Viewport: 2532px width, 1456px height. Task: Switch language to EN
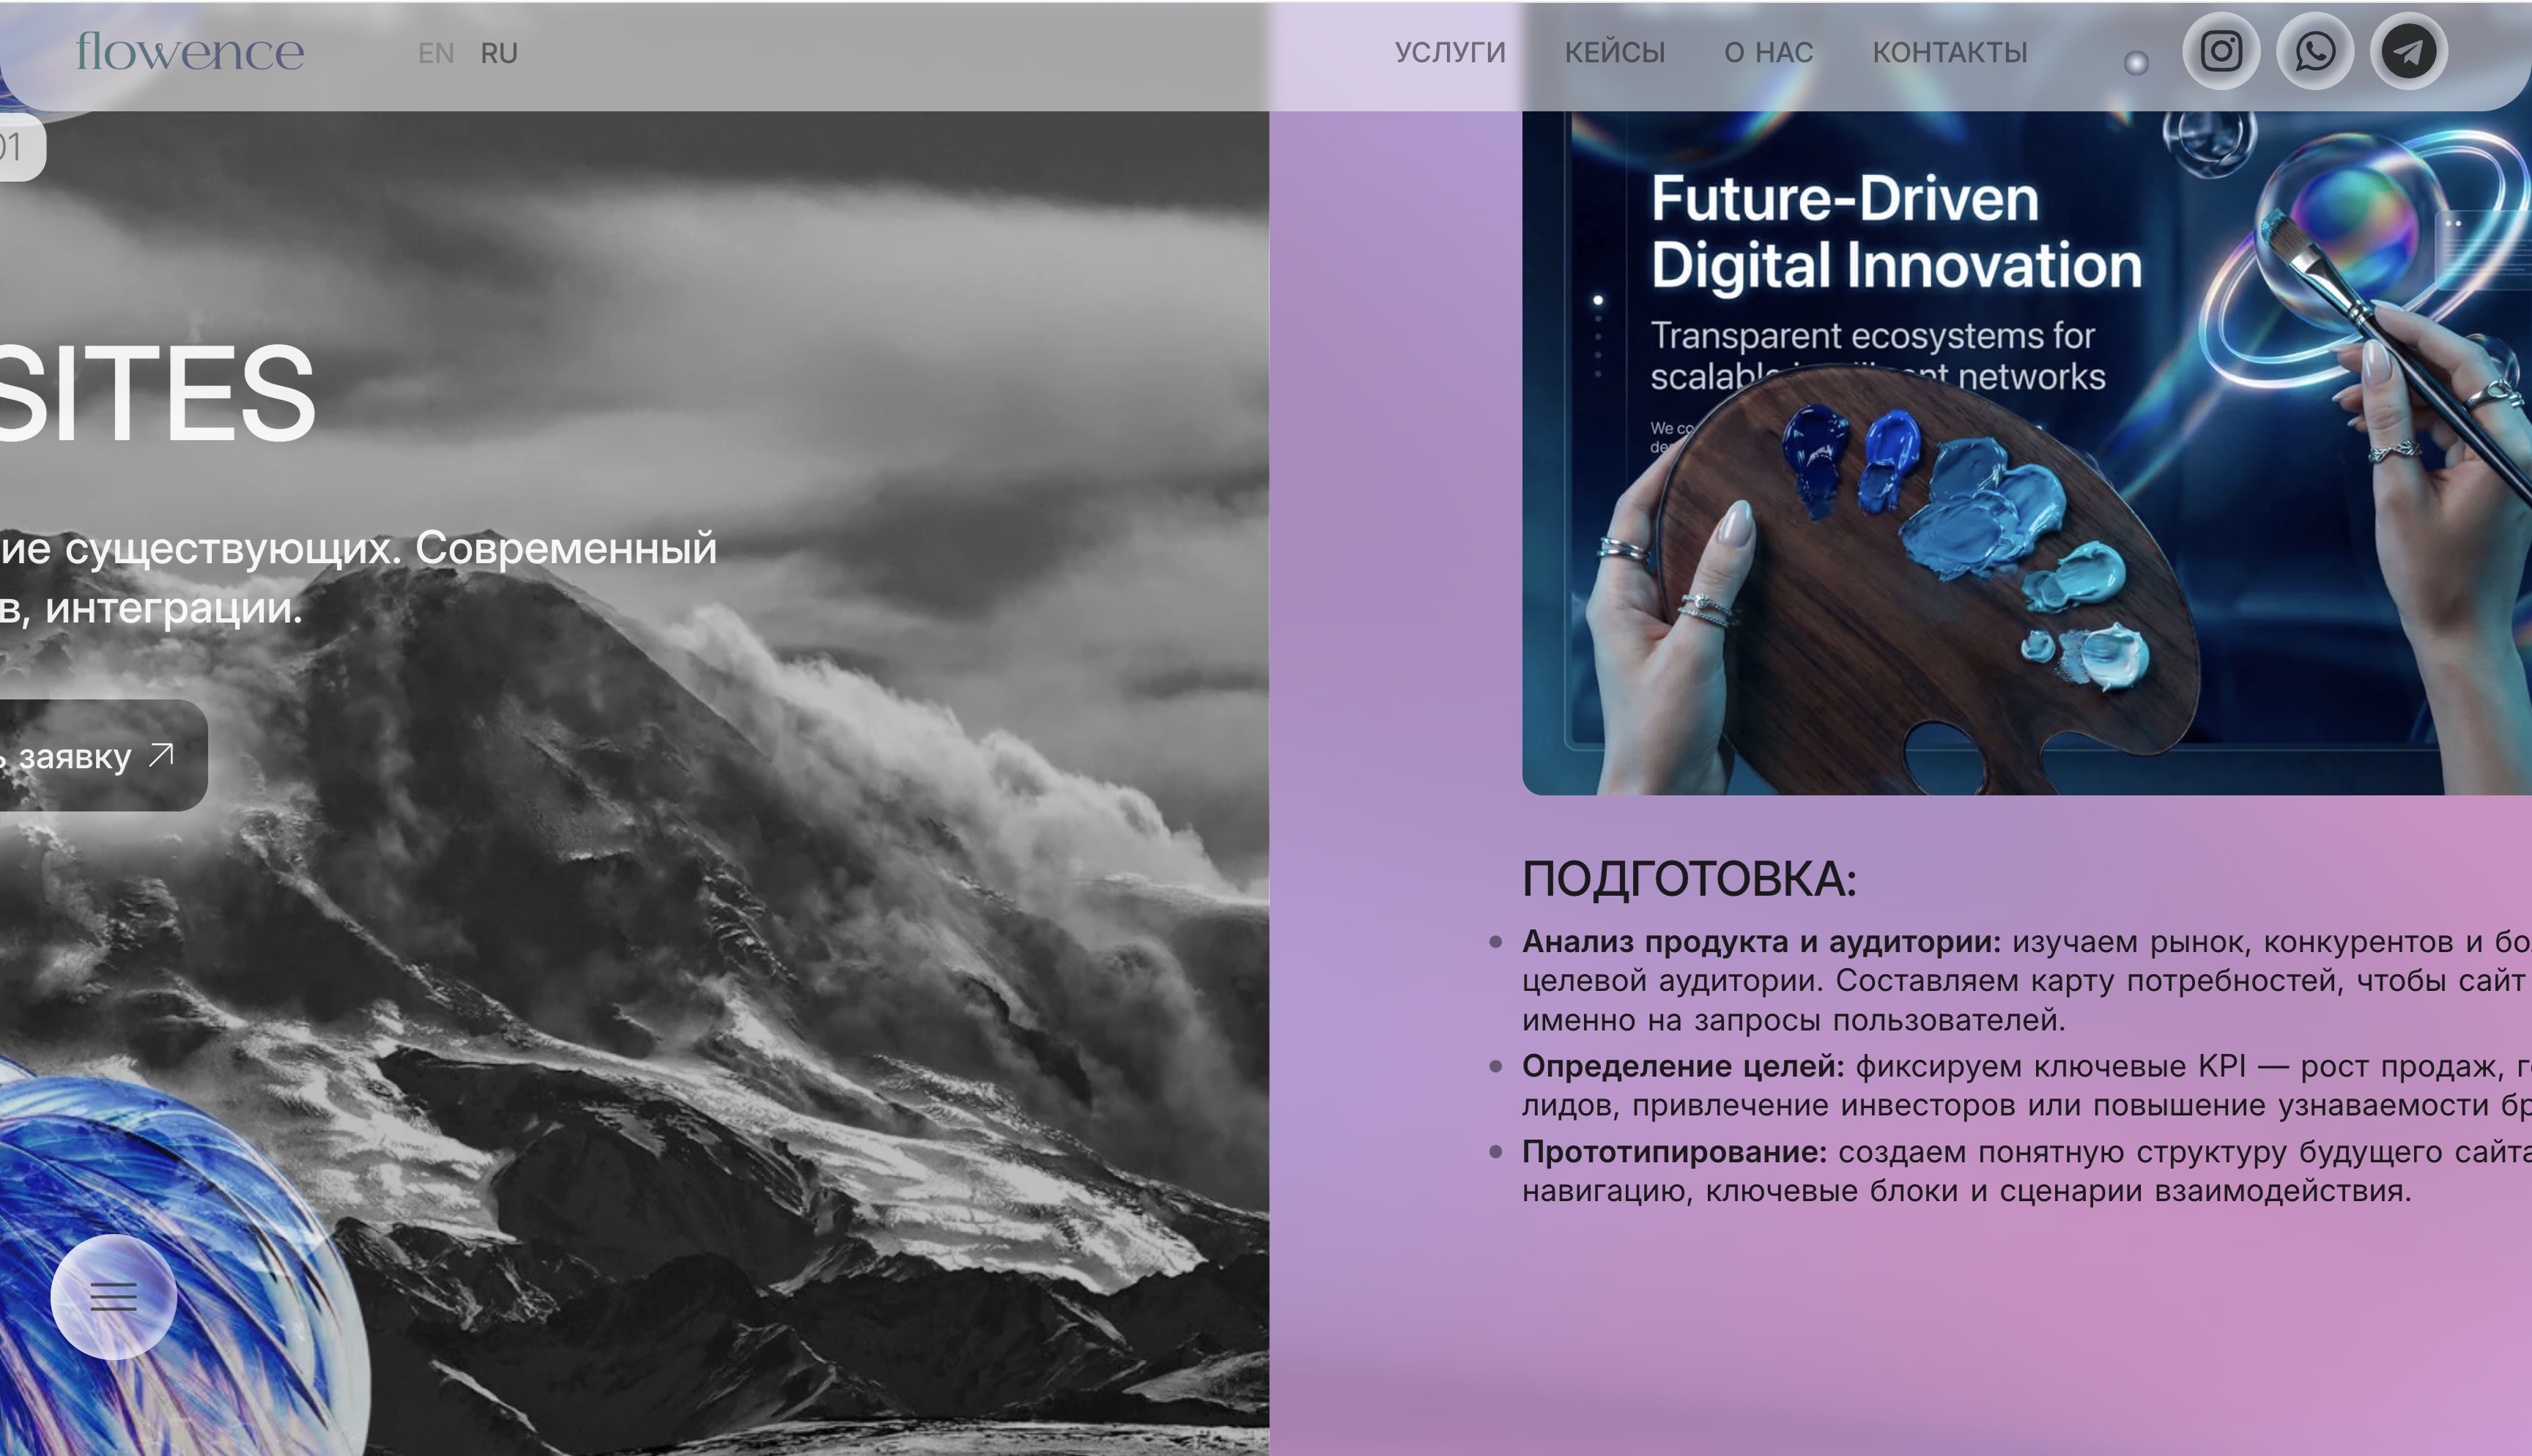[436, 53]
